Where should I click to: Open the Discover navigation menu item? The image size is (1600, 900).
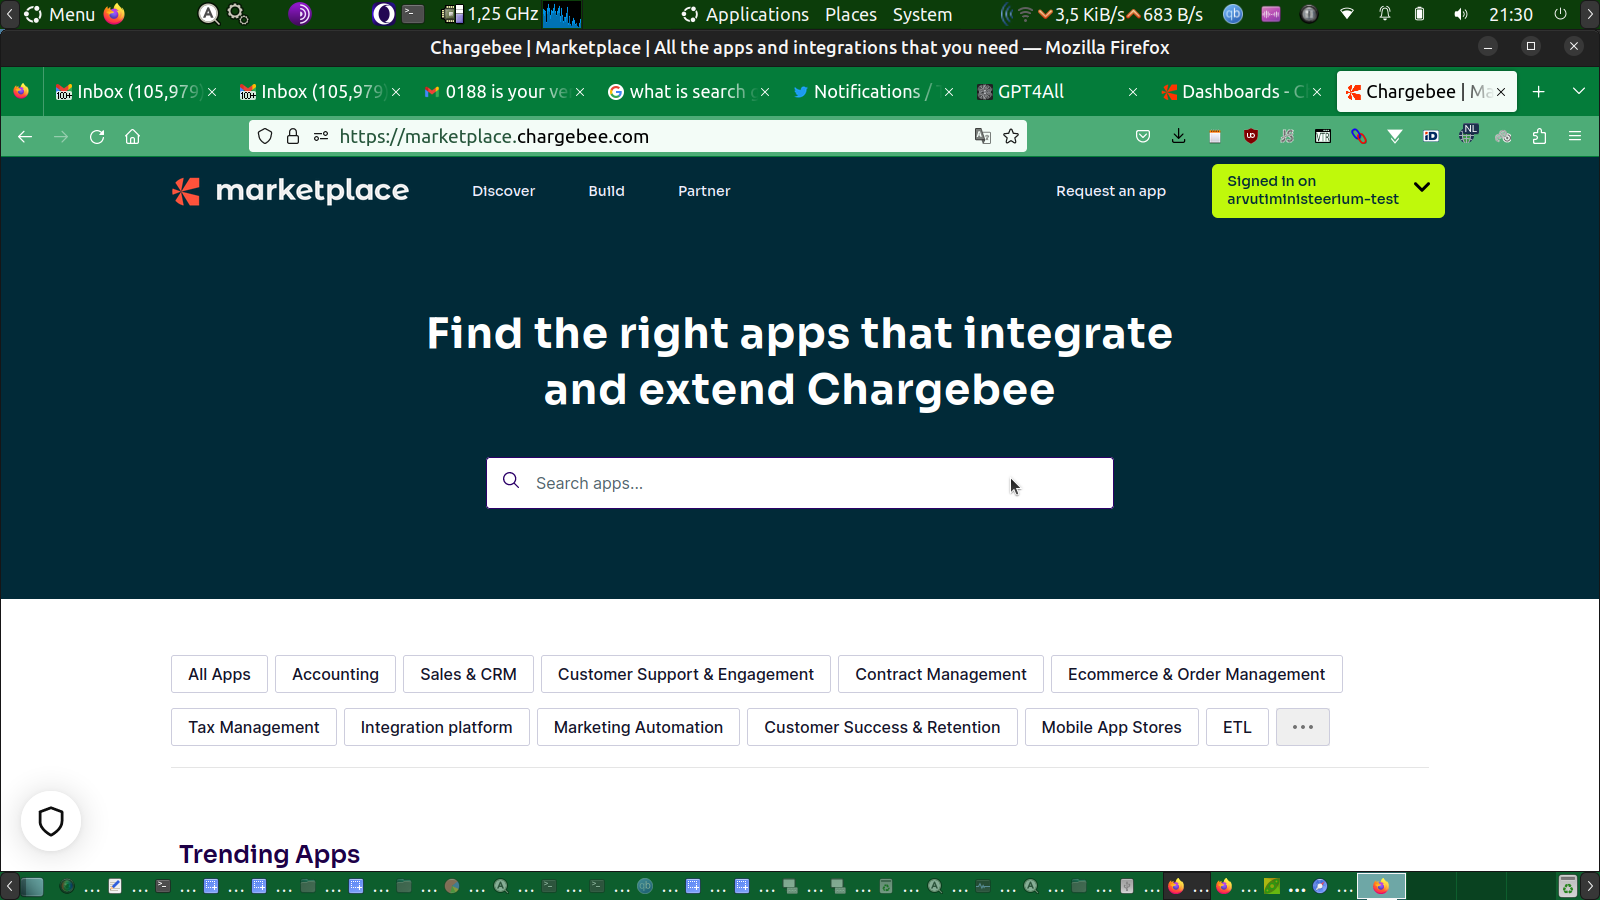(x=503, y=191)
